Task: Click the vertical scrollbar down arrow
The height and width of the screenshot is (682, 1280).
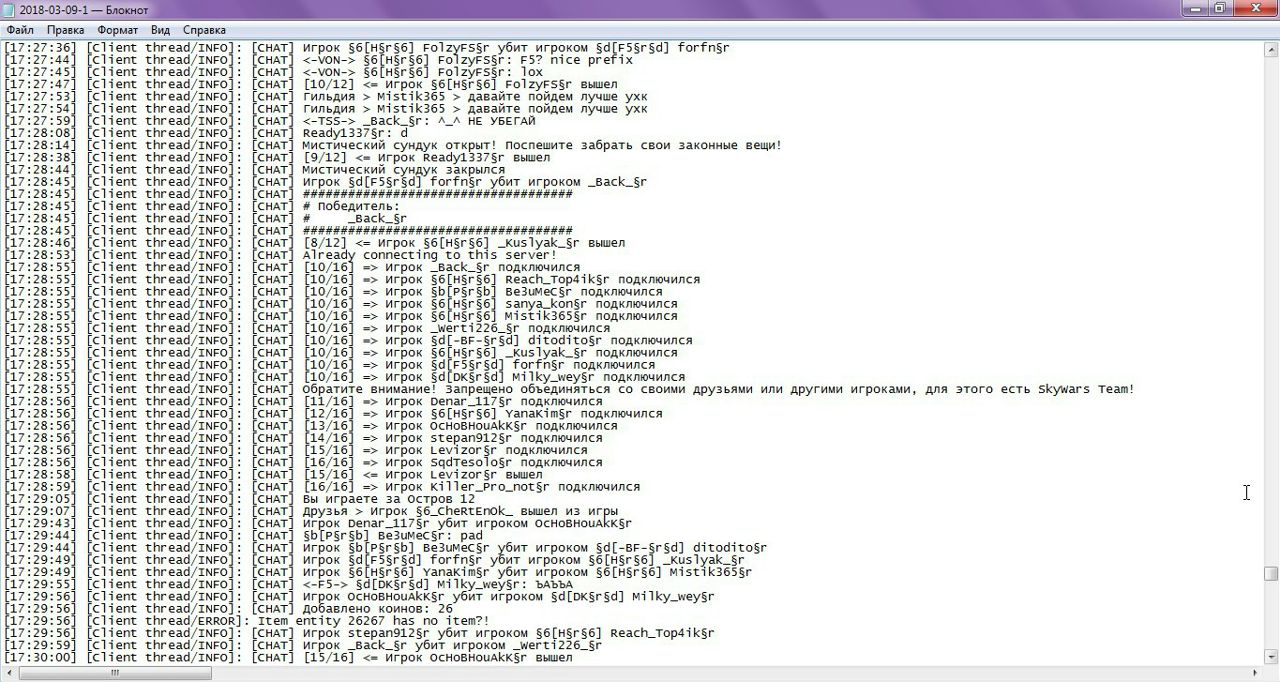Action: (x=1270, y=656)
